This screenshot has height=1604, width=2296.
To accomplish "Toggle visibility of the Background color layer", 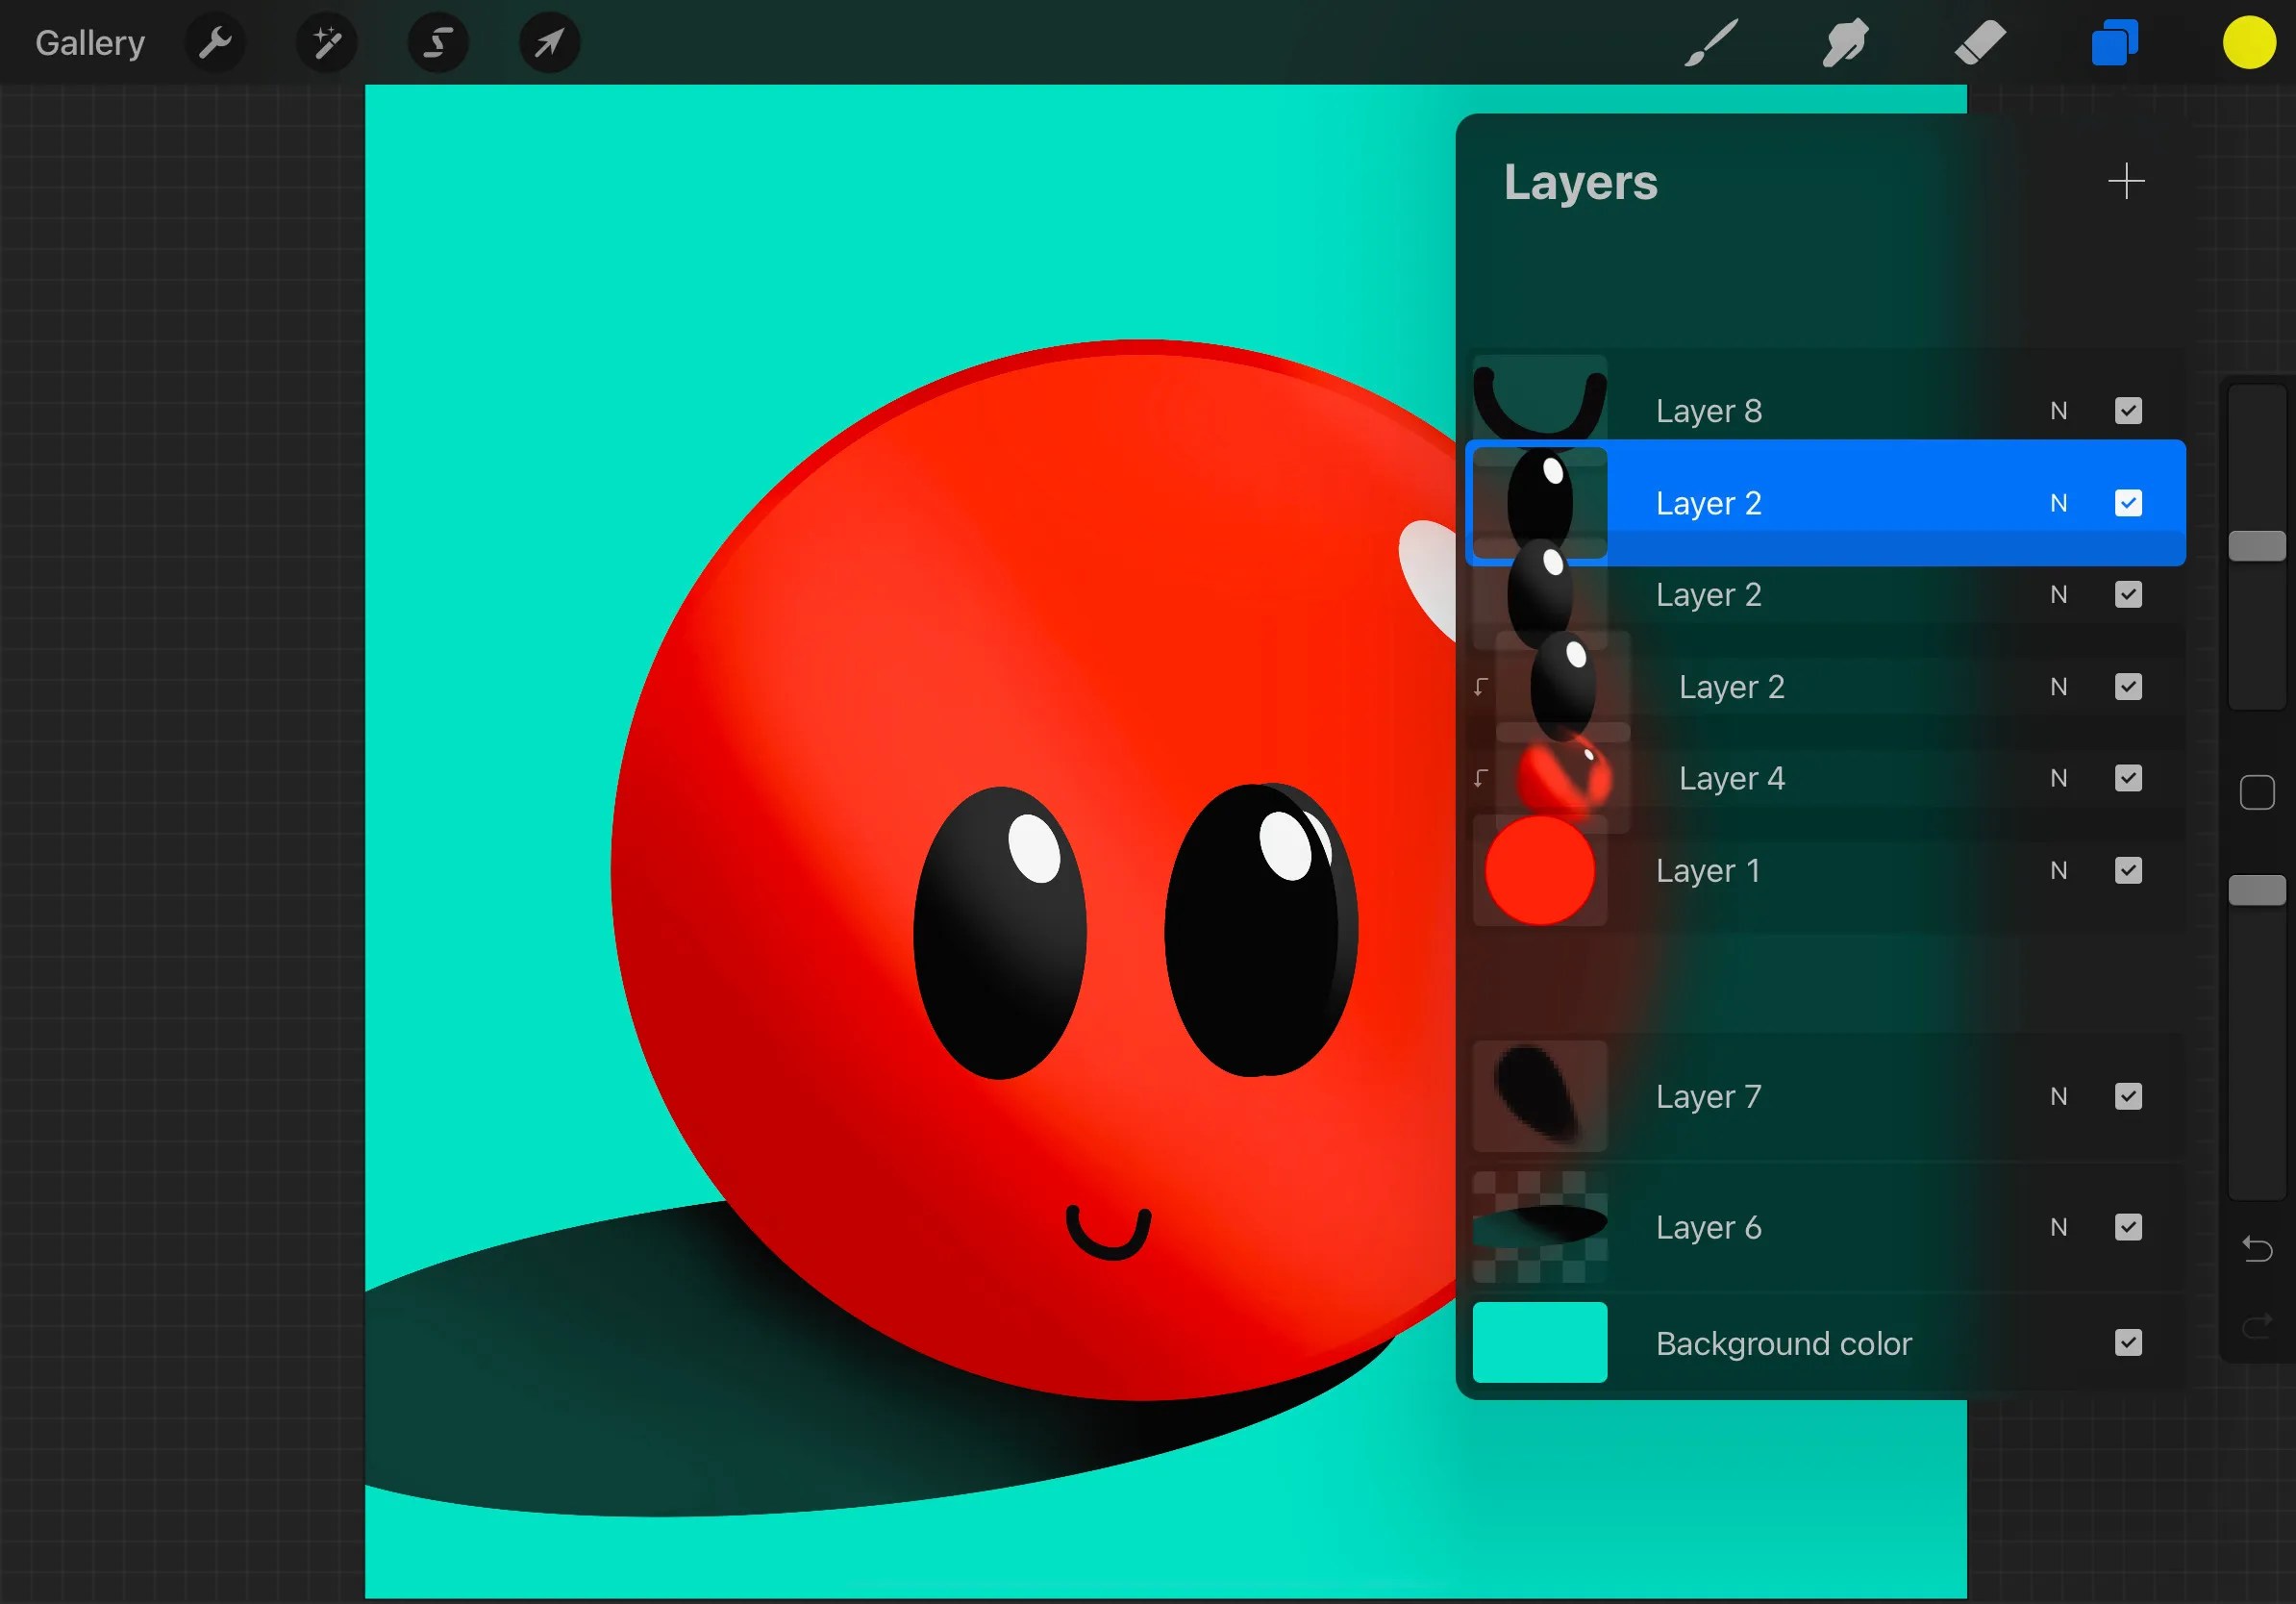I will tap(2129, 1343).
